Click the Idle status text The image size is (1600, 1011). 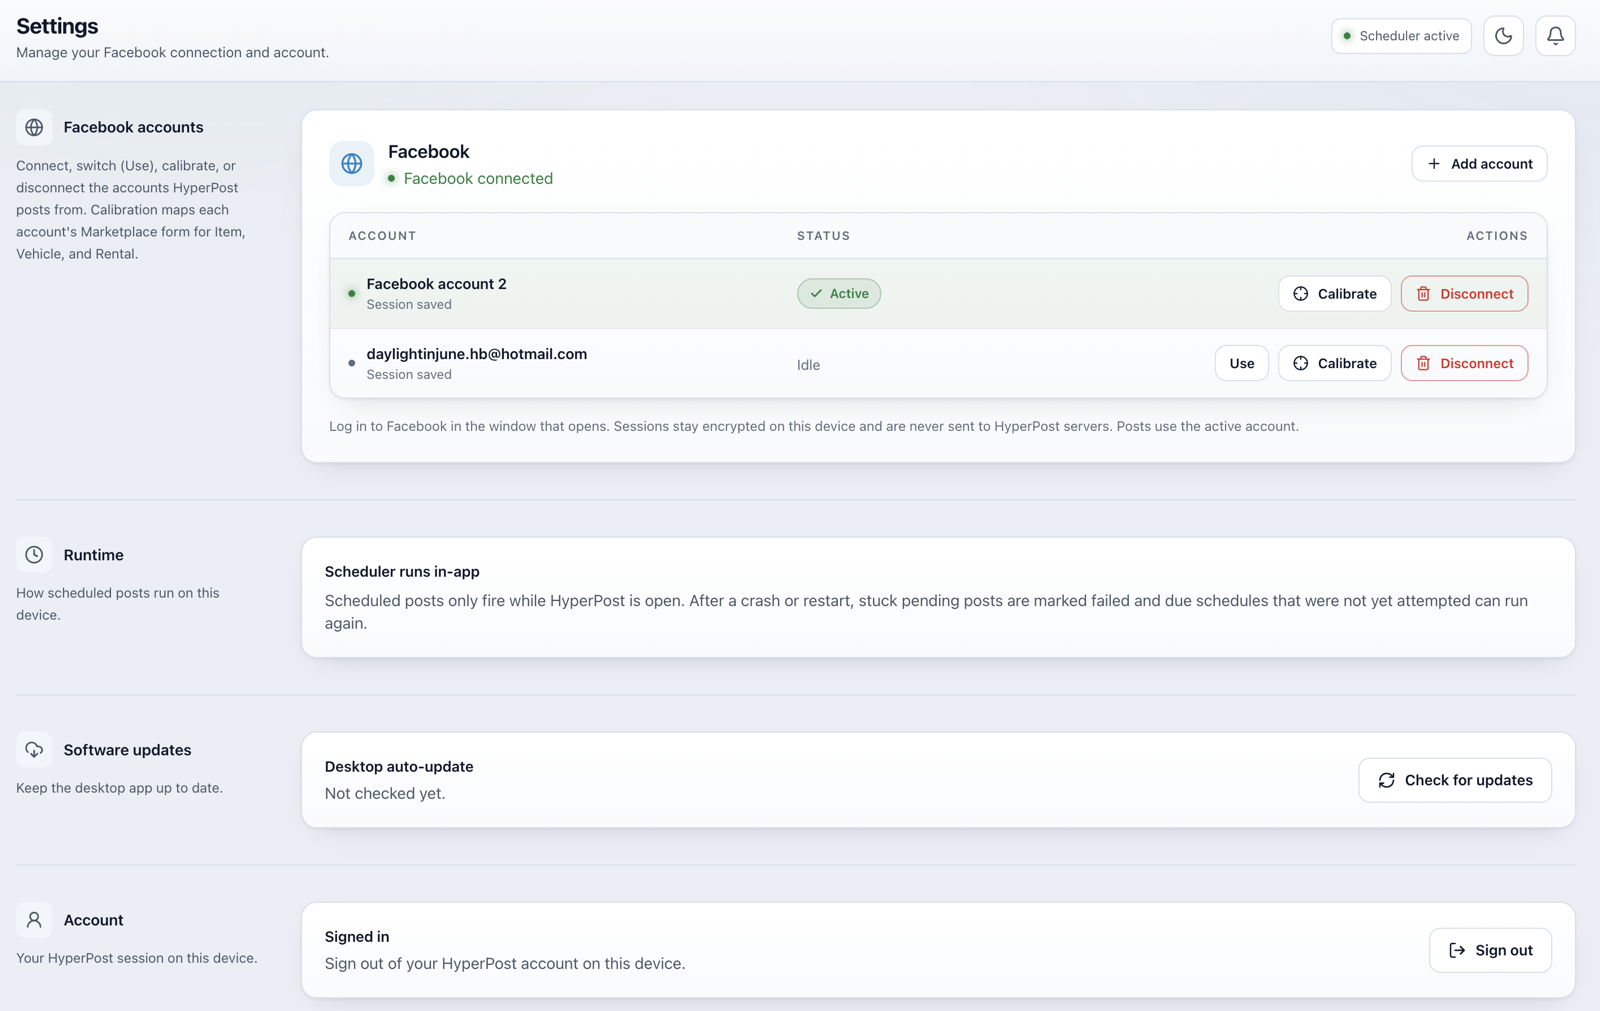808,365
